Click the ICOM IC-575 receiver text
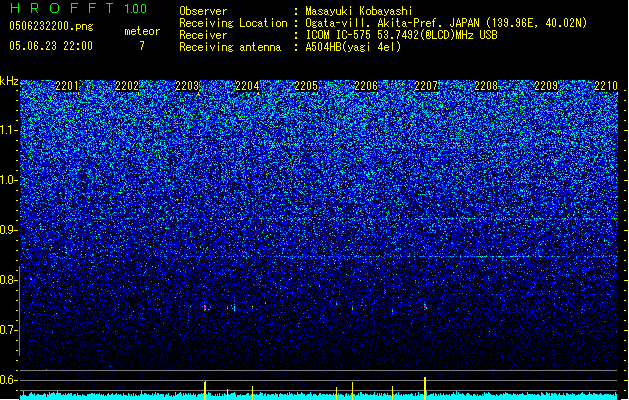The height and width of the screenshot is (400, 629). pos(401,35)
